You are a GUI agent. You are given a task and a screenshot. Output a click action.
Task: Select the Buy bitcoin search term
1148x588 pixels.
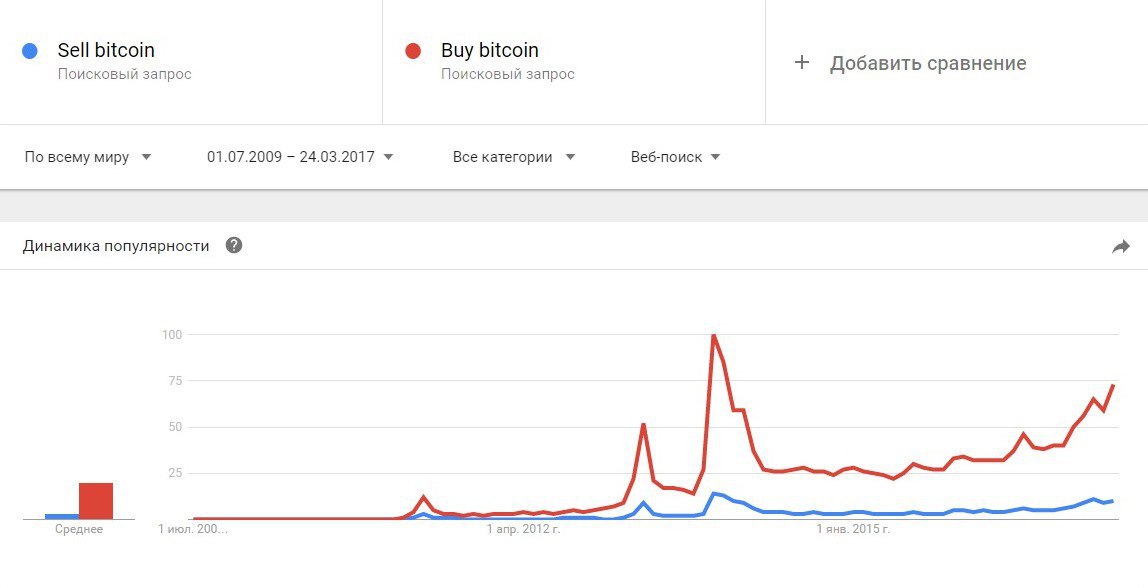tap(490, 51)
